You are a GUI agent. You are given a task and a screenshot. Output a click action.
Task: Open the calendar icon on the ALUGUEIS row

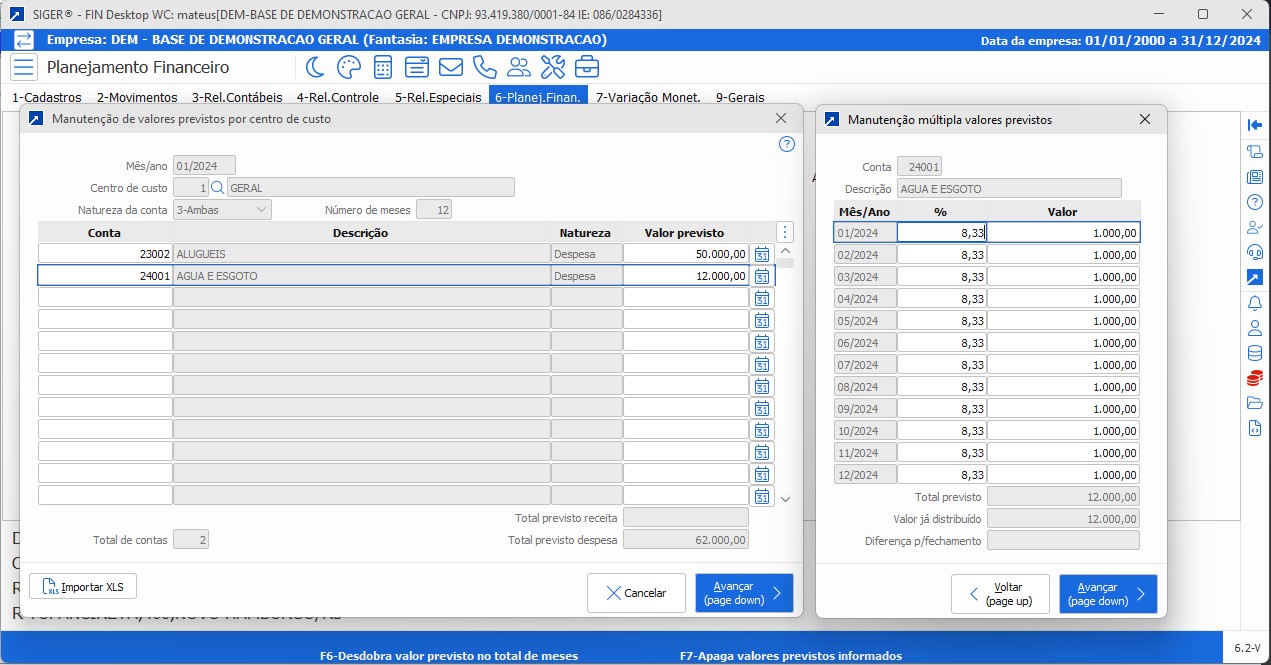762,254
